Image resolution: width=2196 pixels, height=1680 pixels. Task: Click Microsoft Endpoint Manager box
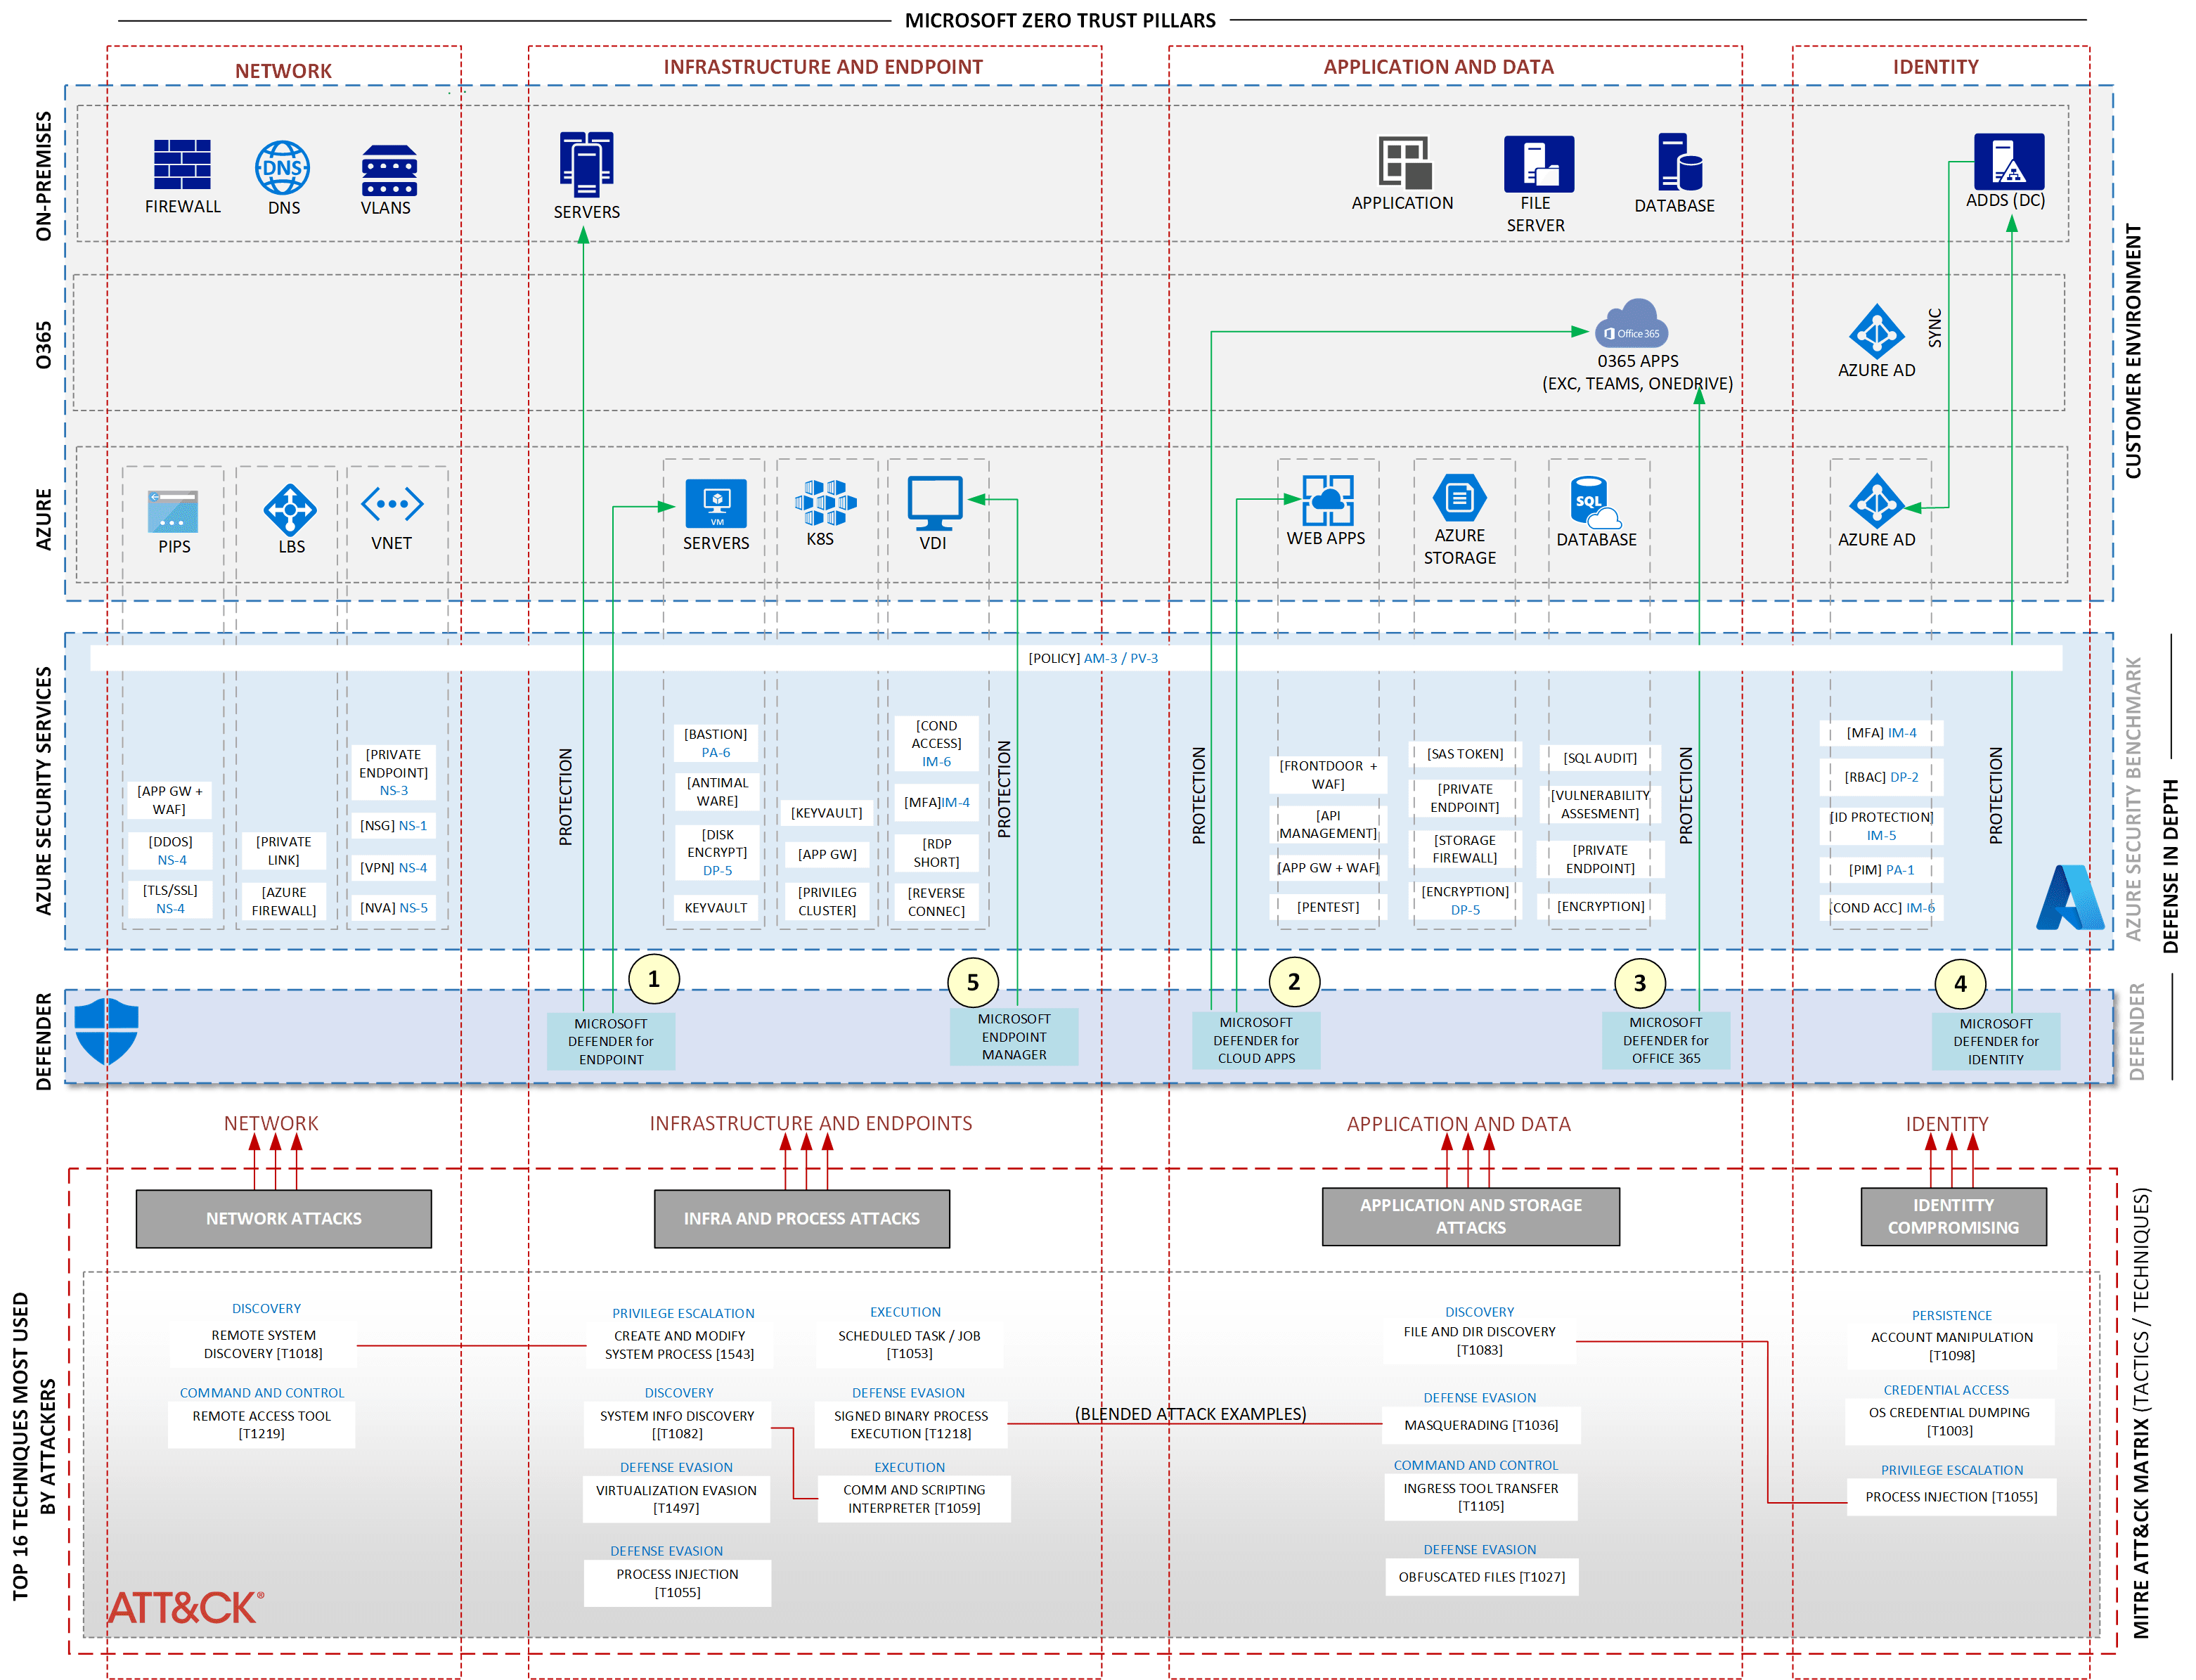pos(1013,1036)
